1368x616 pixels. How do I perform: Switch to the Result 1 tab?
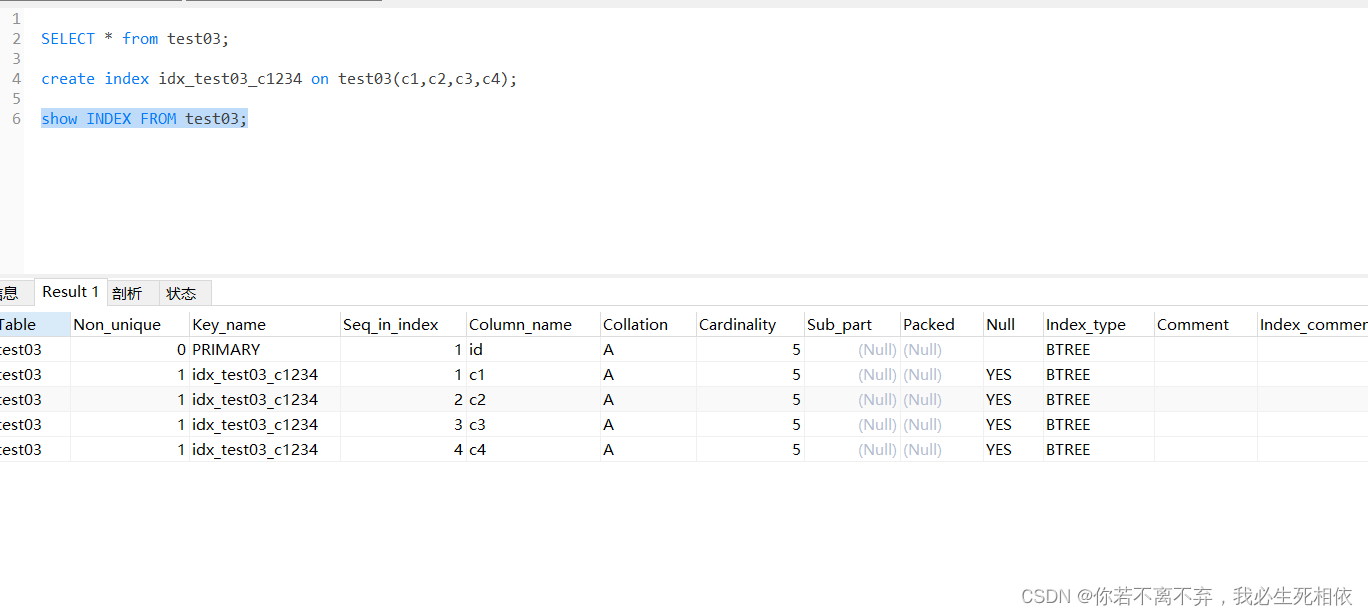point(70,292)
